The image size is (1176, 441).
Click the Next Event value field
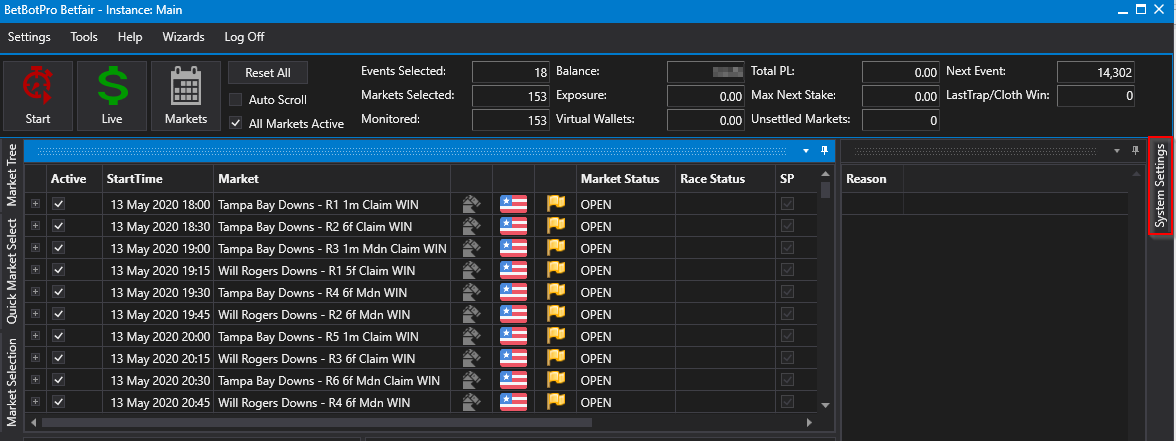coord(1096,72)
